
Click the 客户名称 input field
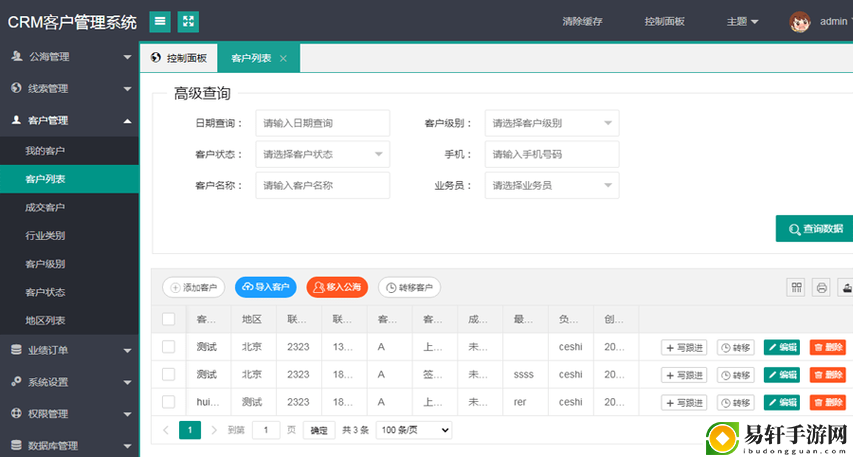click(x=323, y=186)
